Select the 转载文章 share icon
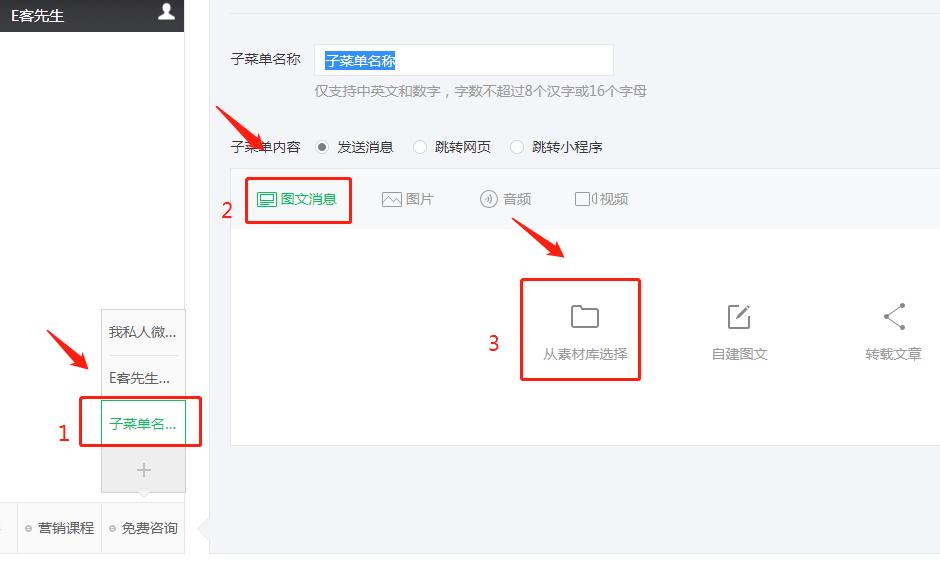This screenshot has height=581, width=940. pos(891,315)
